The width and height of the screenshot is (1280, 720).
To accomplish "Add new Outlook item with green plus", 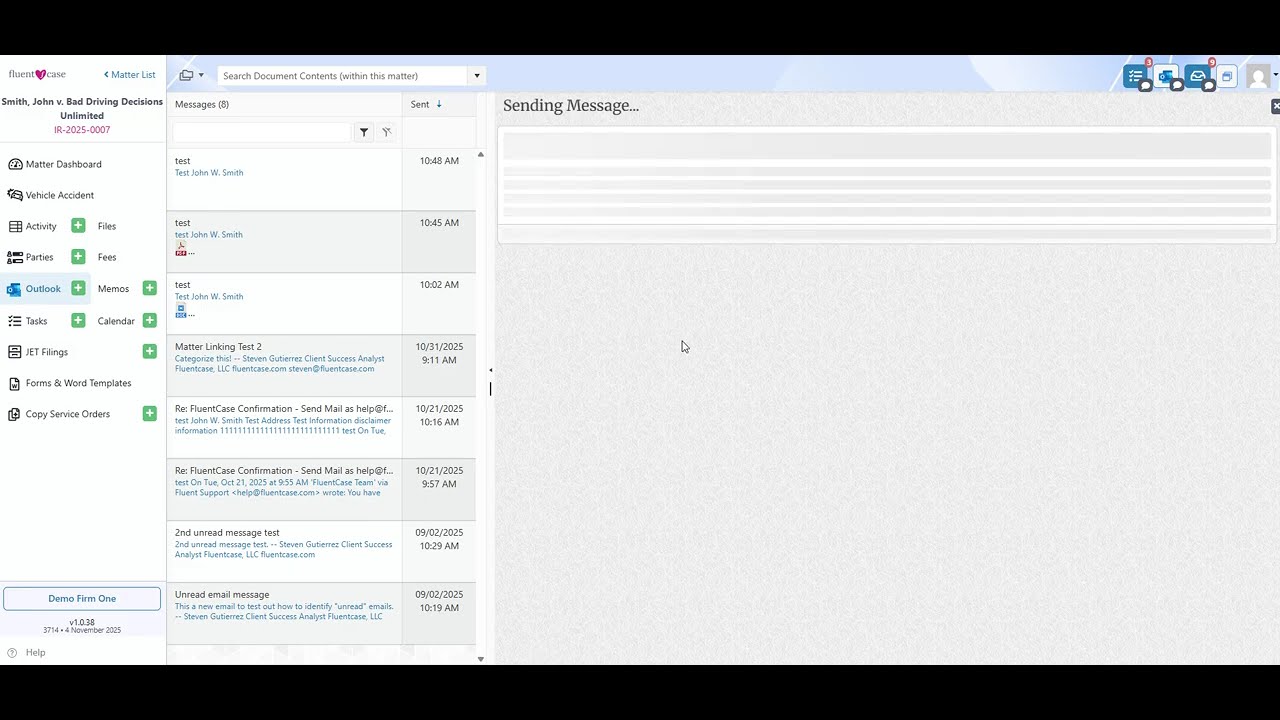I will 78,288.
